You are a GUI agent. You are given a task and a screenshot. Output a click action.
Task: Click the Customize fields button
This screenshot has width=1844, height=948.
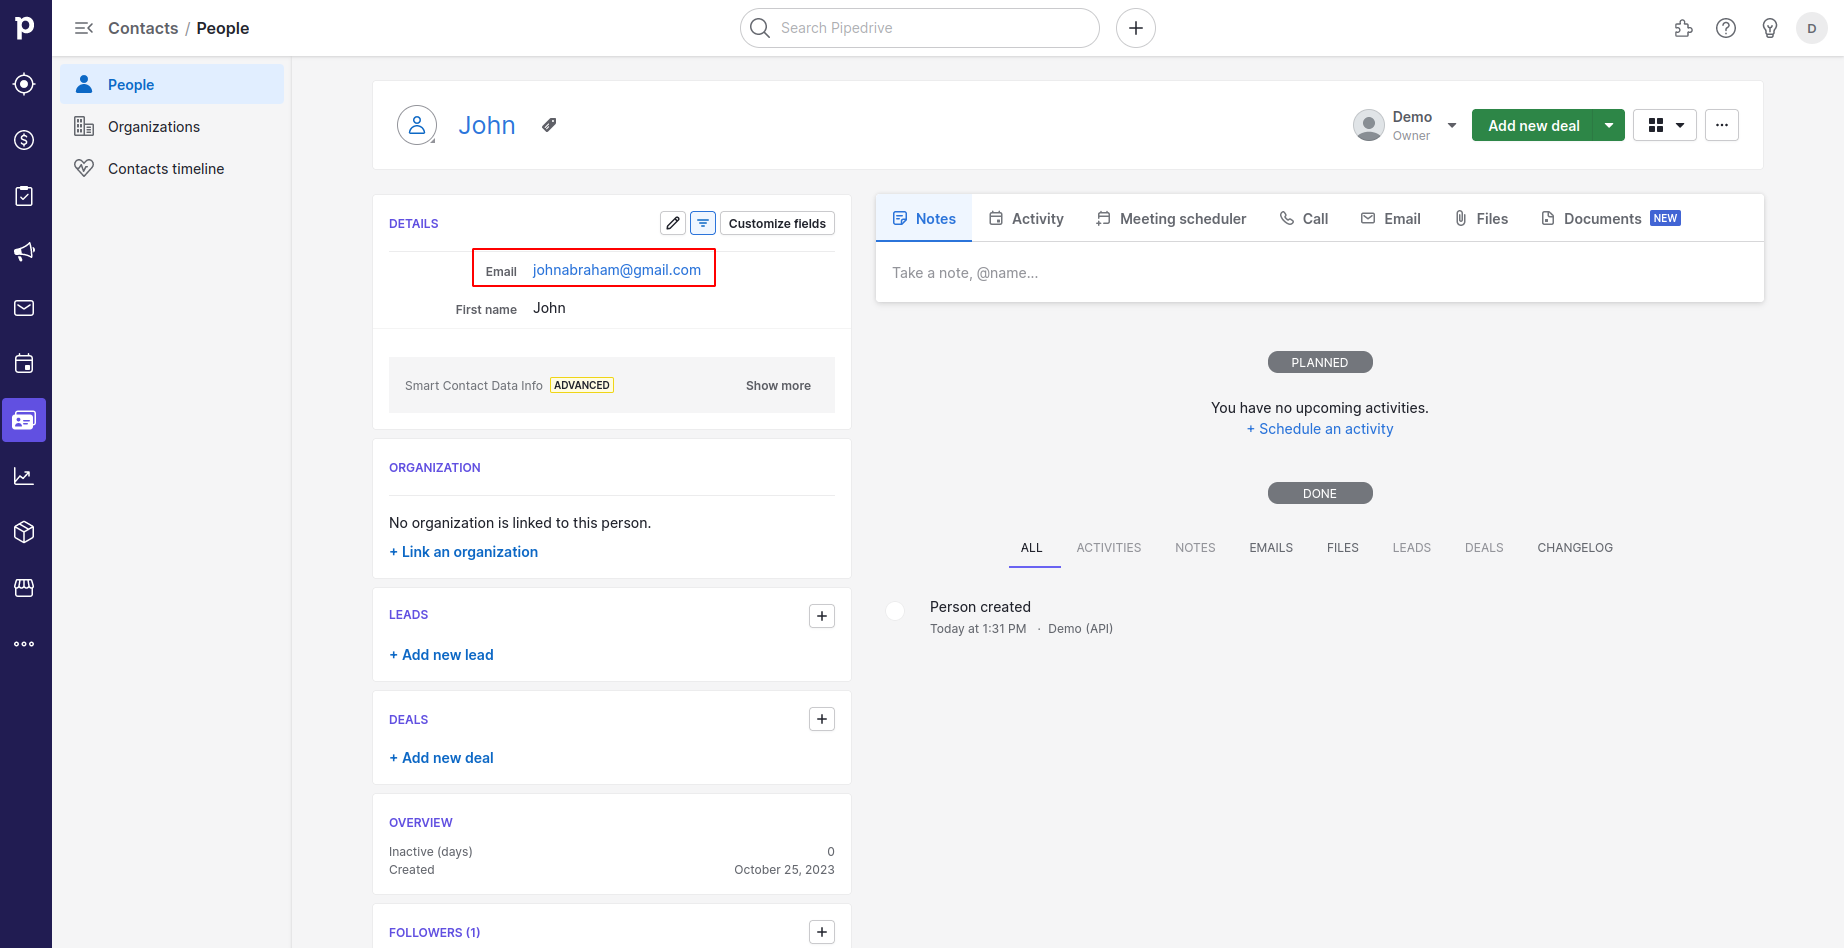pyautogui.click(x=777, y=223)
